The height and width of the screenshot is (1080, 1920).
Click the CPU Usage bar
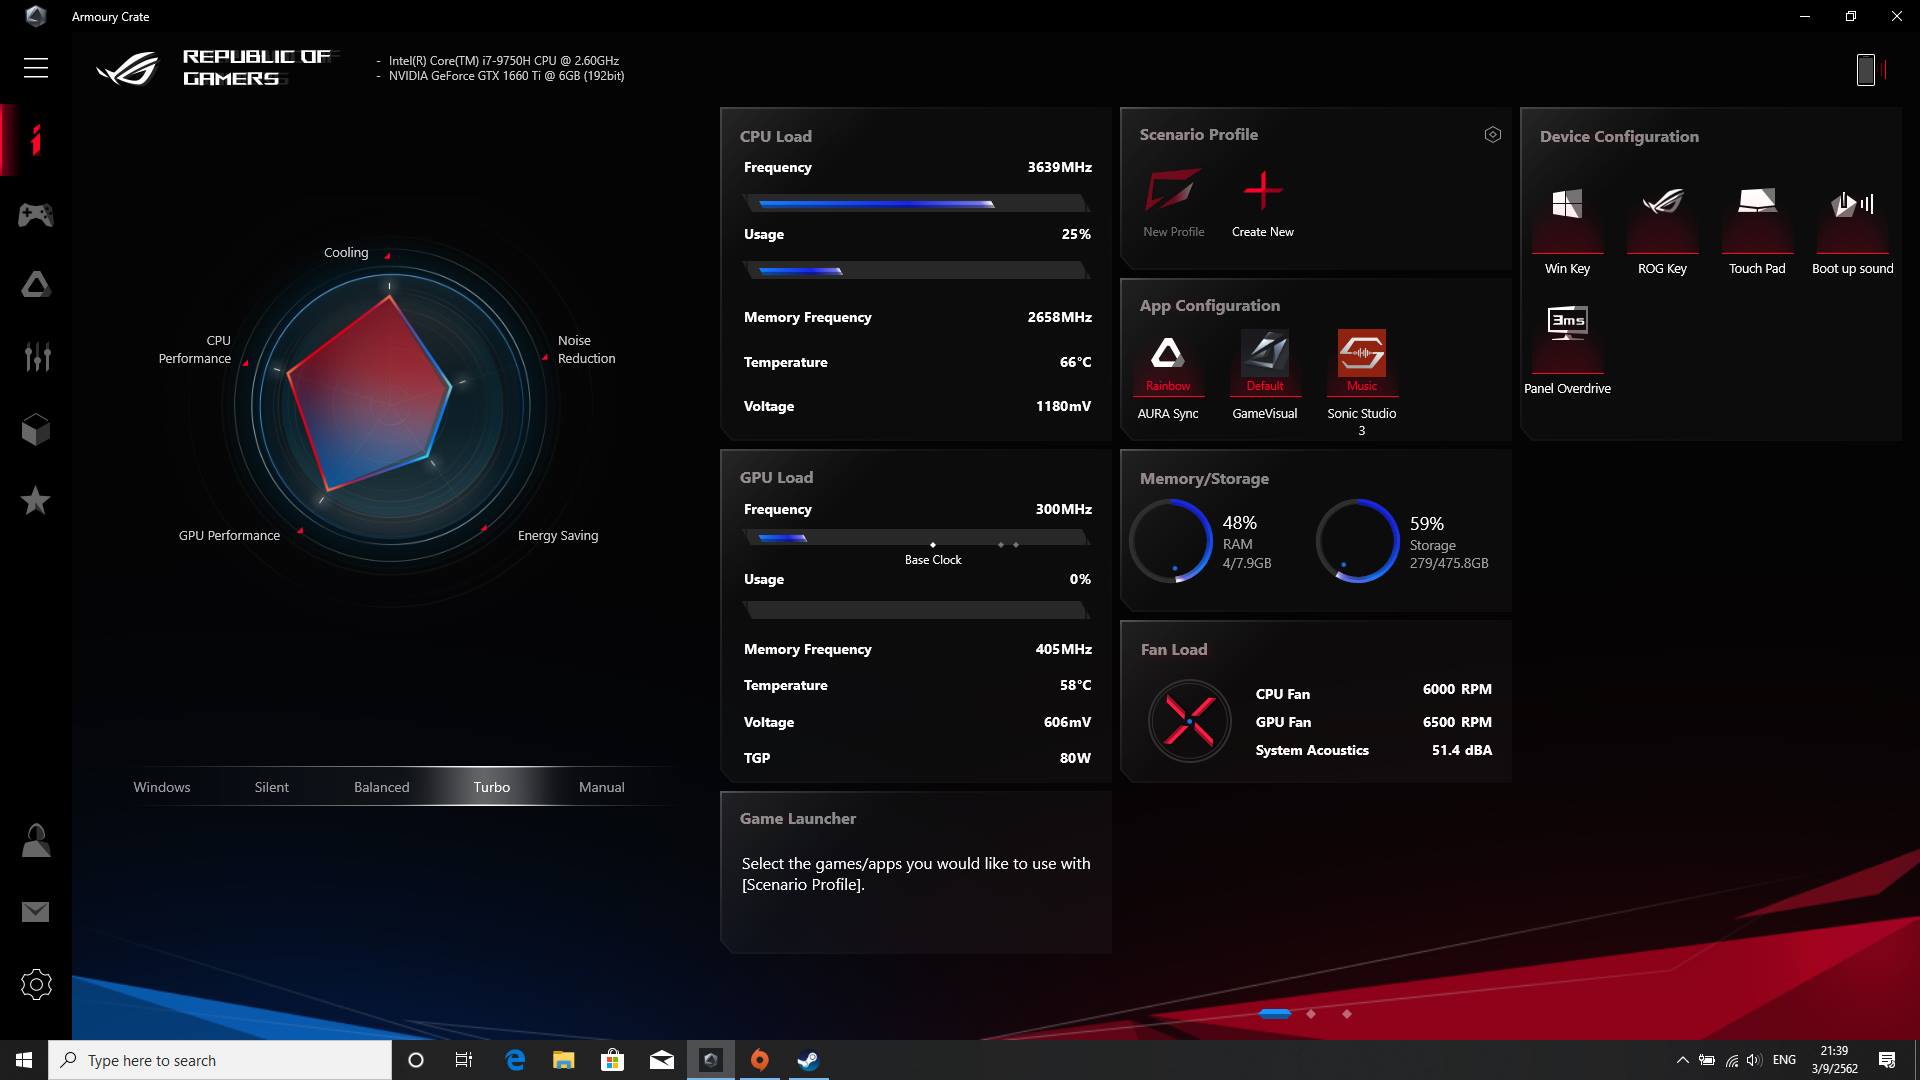coord(916,270)
